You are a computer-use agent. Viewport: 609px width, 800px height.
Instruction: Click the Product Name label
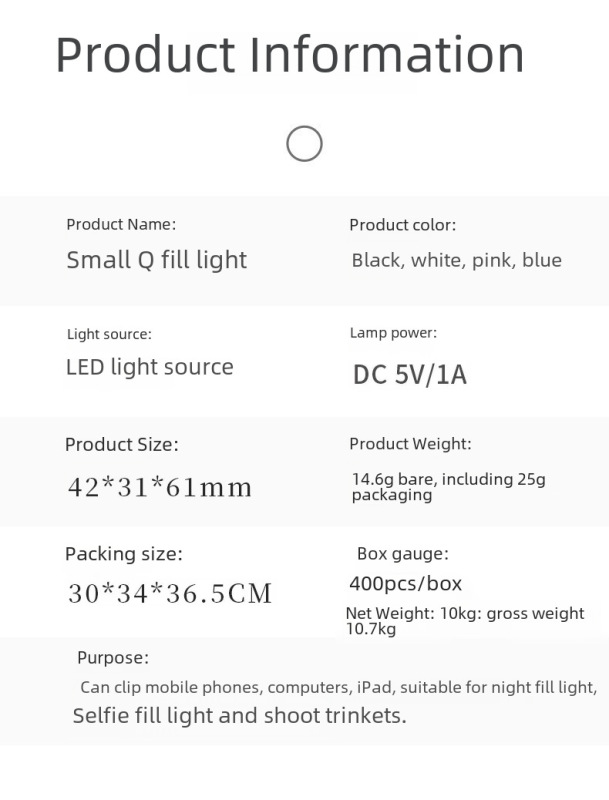[121, 225]
